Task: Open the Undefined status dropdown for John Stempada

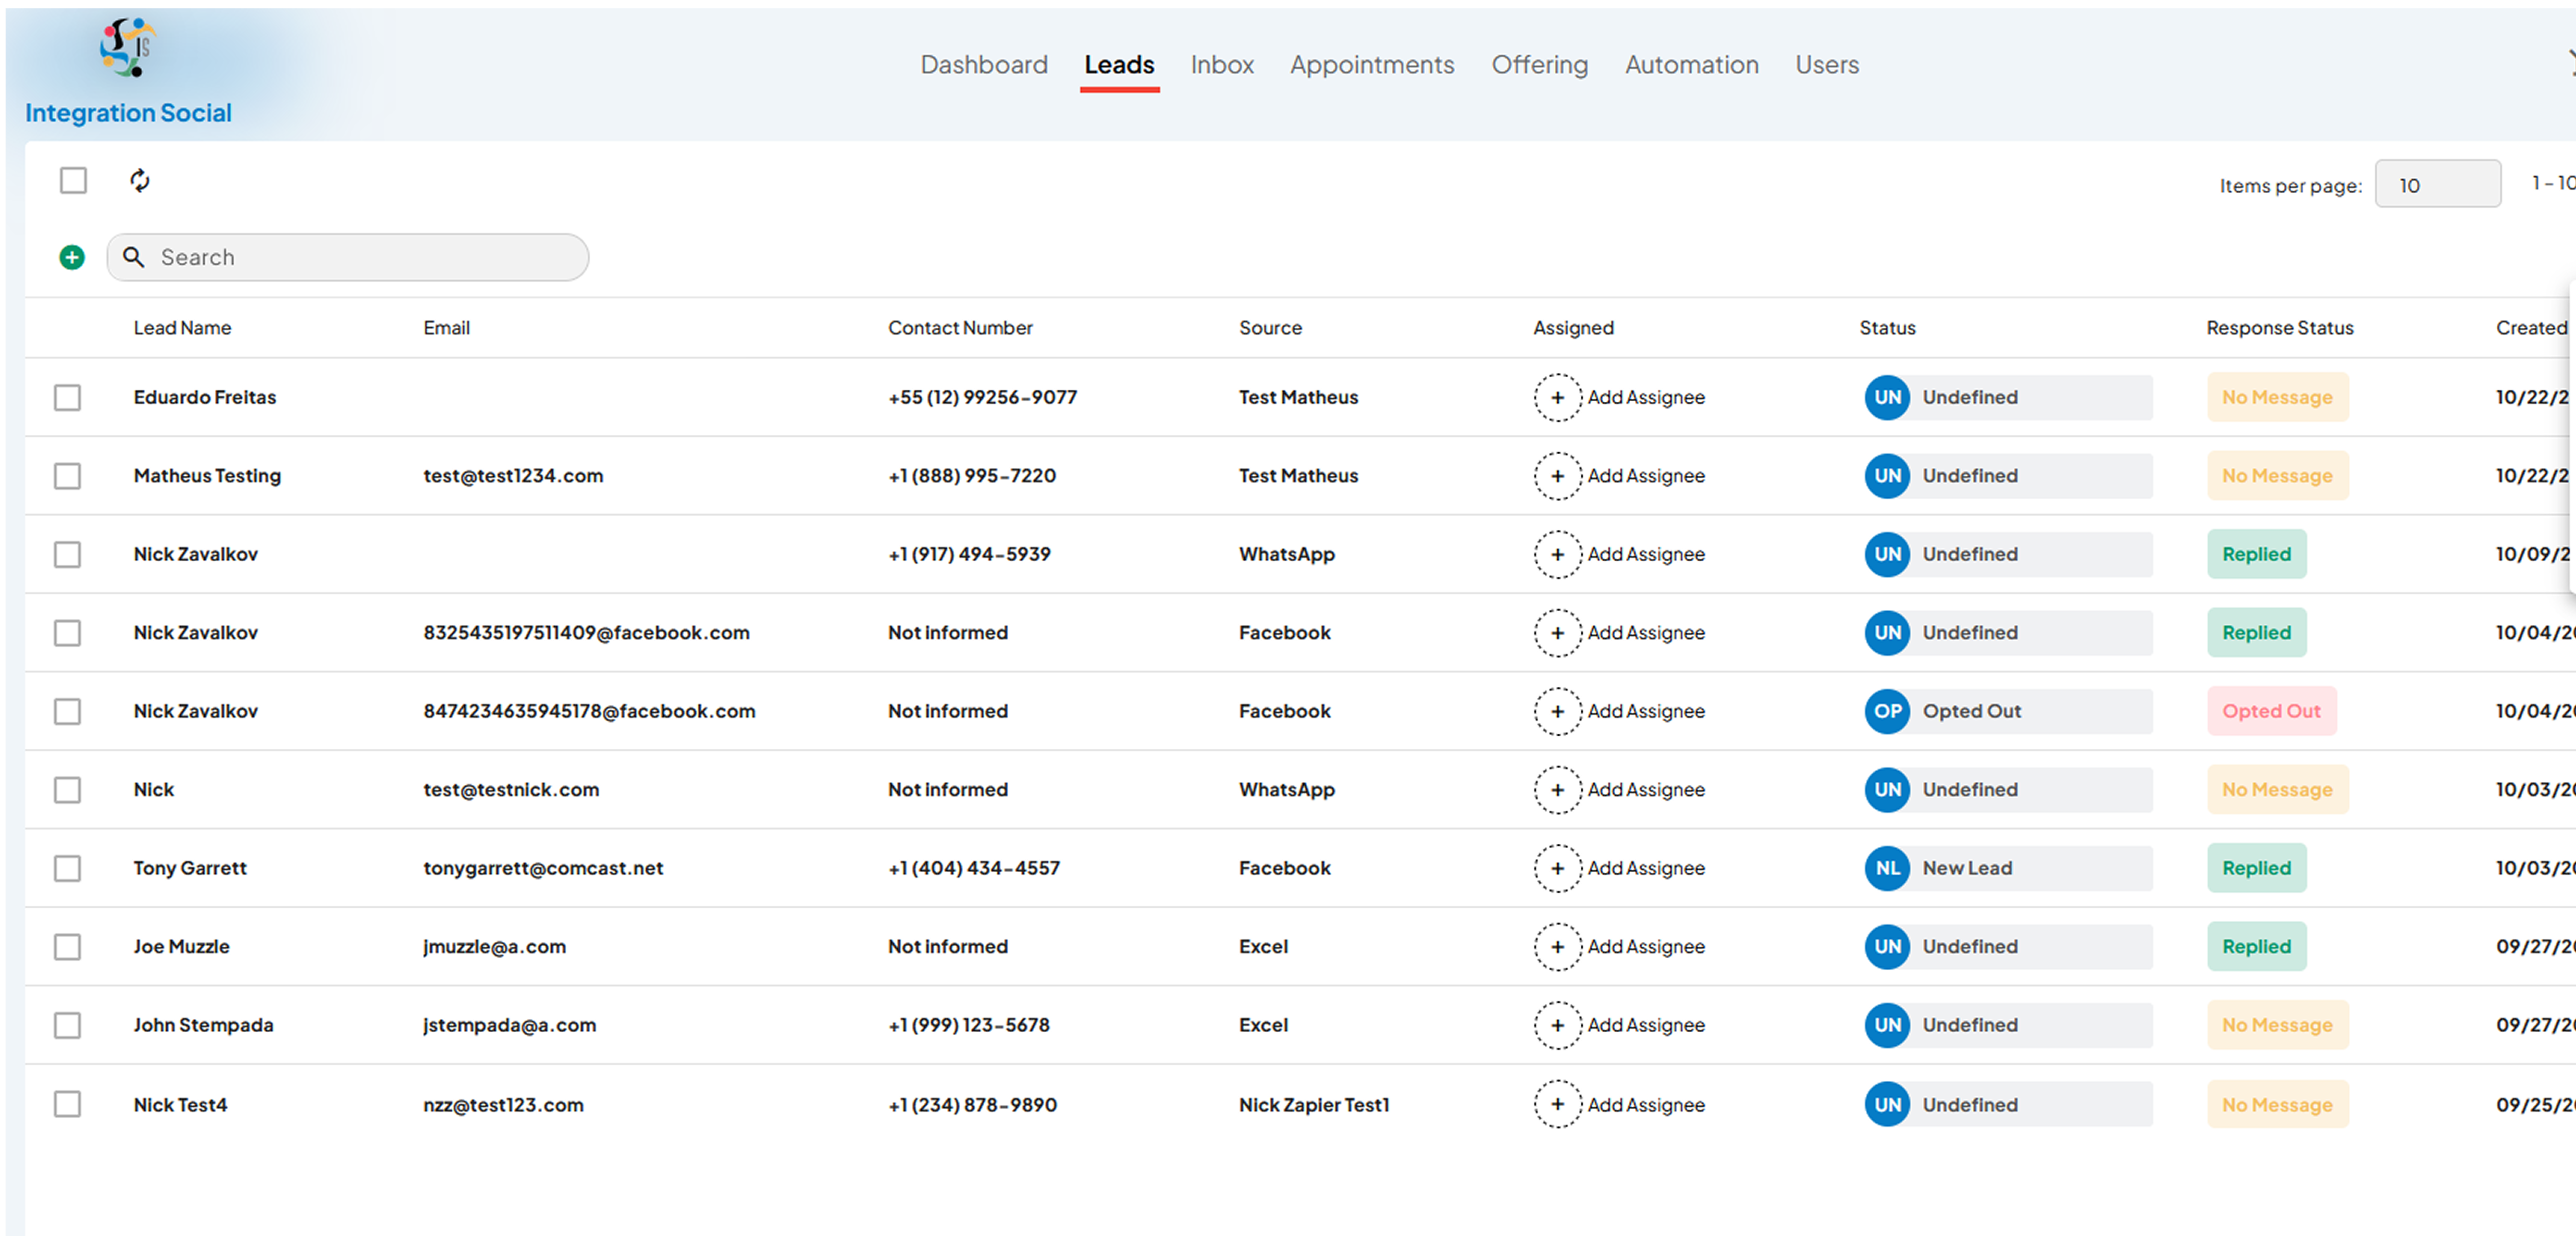Action: pyautogui.click(x=2008, y=1025)
